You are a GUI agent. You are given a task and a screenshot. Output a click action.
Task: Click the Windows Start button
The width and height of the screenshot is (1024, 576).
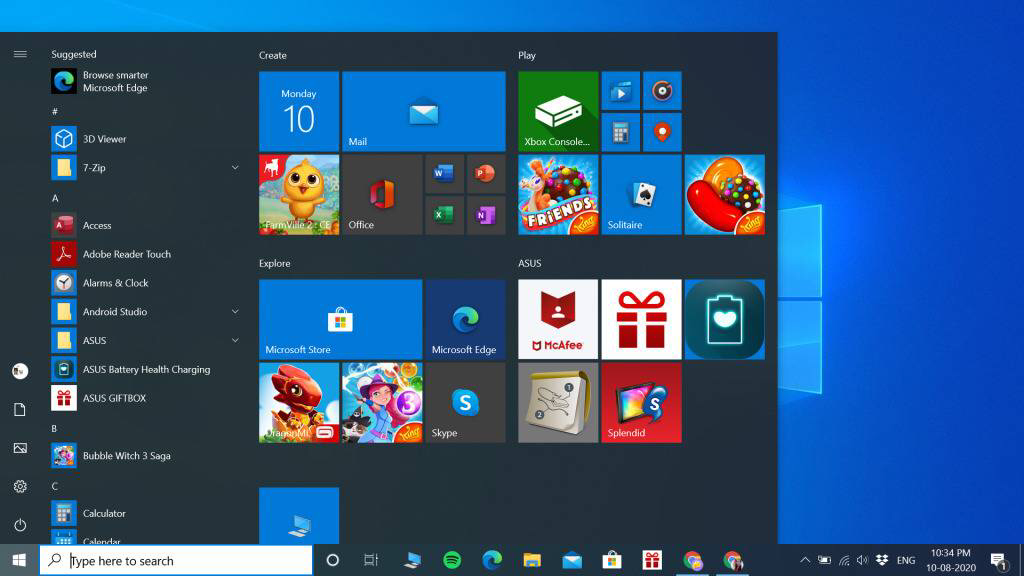19,560
